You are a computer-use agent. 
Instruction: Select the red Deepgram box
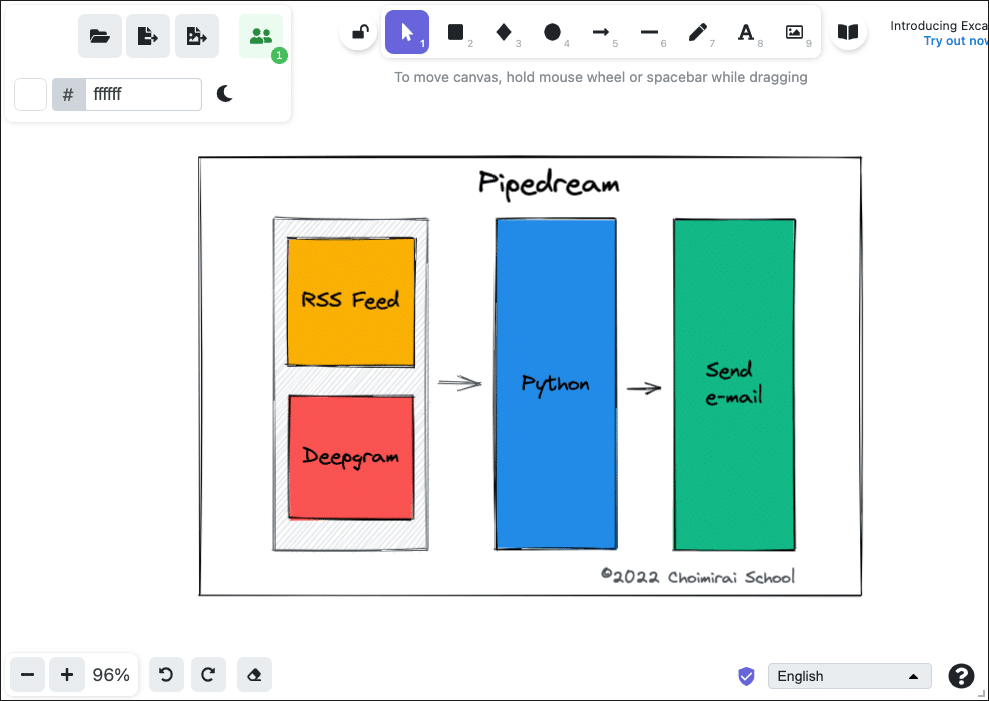click(351, 457)
